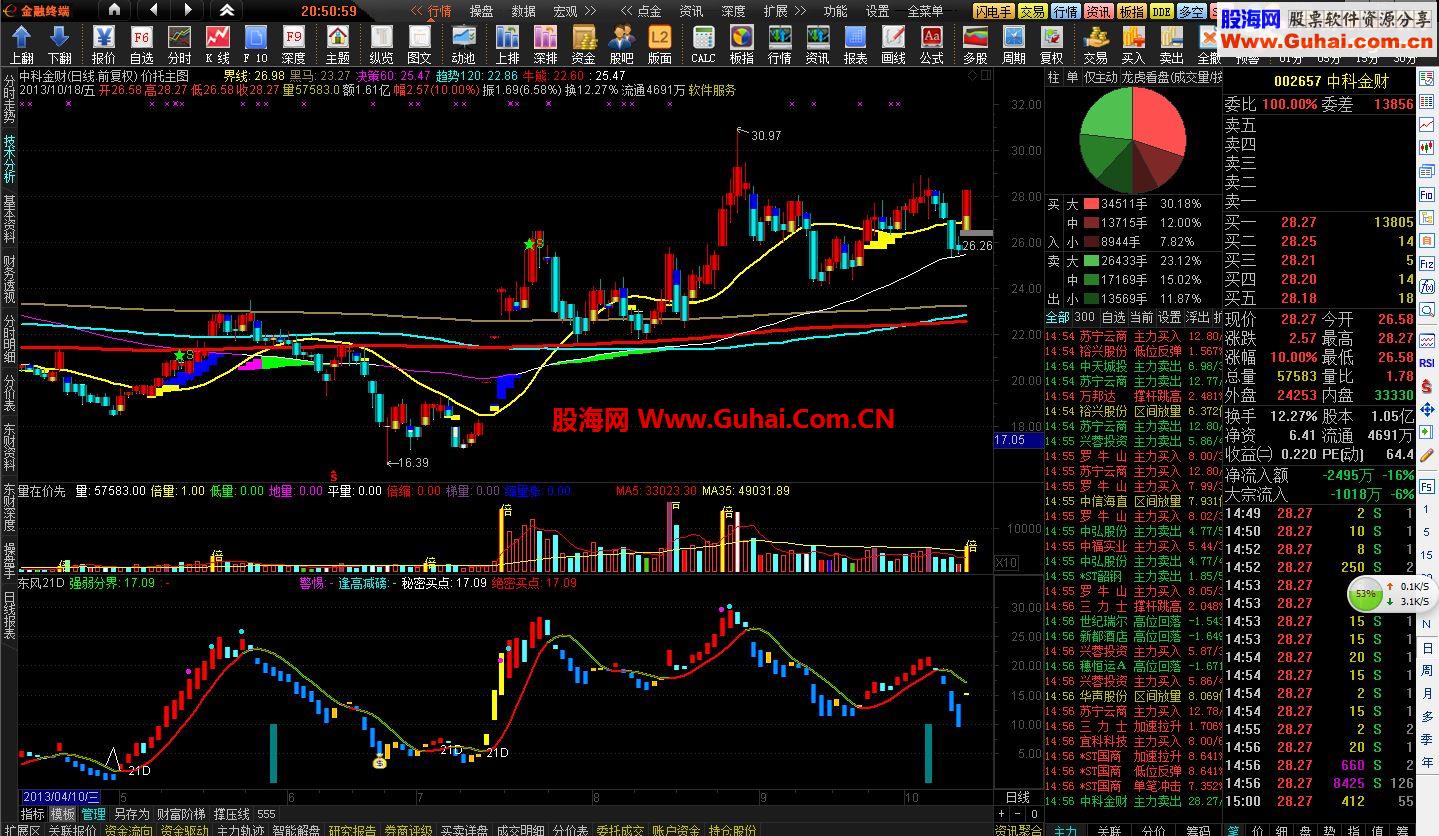Viewport: 1439px width, 836px height.
Task: Click the 多空 shortcut button
Action: click(1191, 11)
